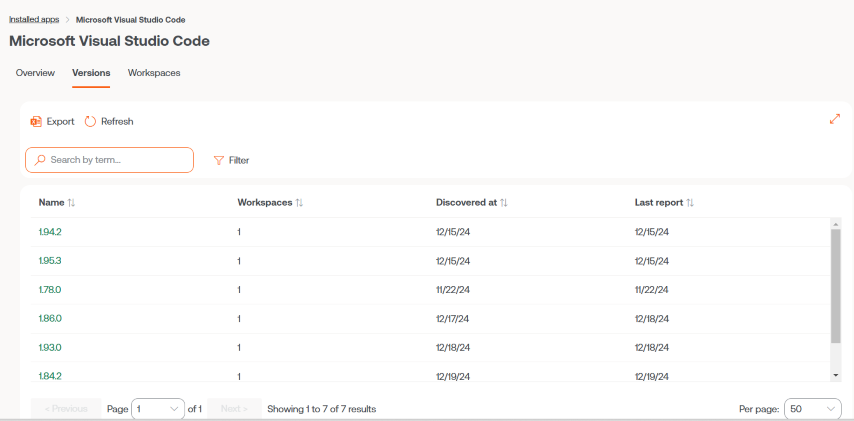Open the Workspaces tab

click(x=154, y=72)
